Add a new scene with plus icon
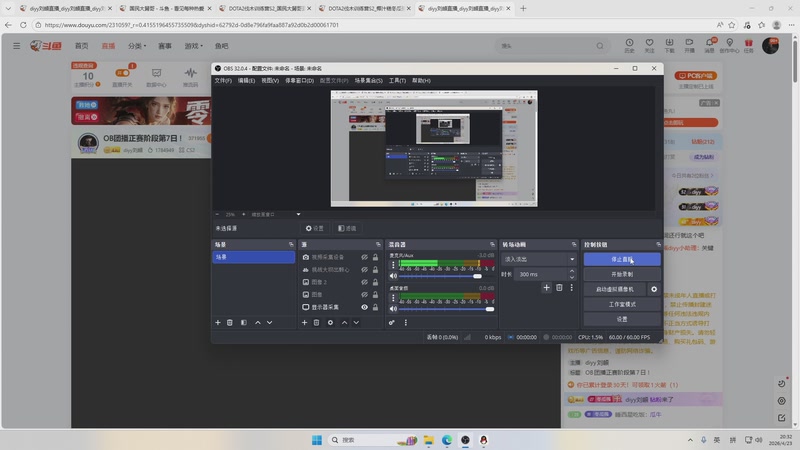The height and width of the screenshot is (450, 800). click(x=218, y=322)
